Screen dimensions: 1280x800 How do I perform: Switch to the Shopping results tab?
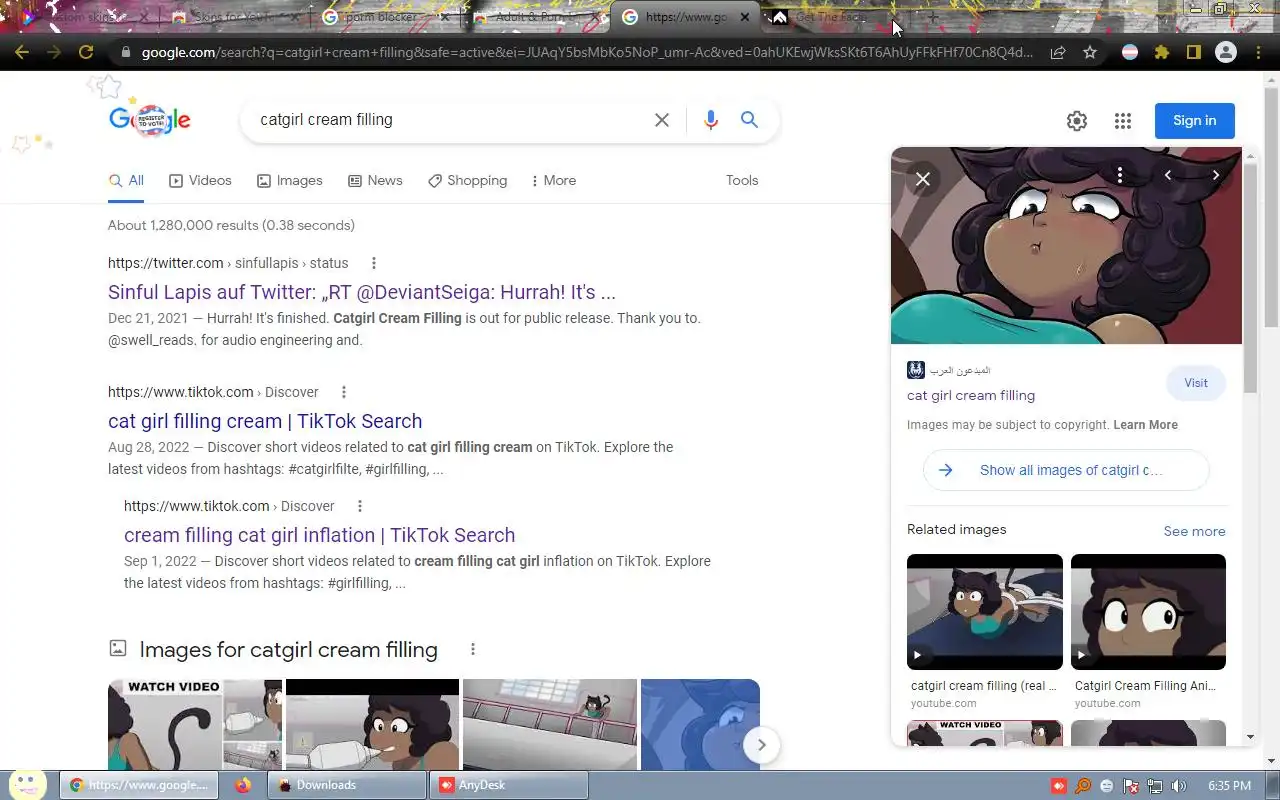click(x=467, y=181)
